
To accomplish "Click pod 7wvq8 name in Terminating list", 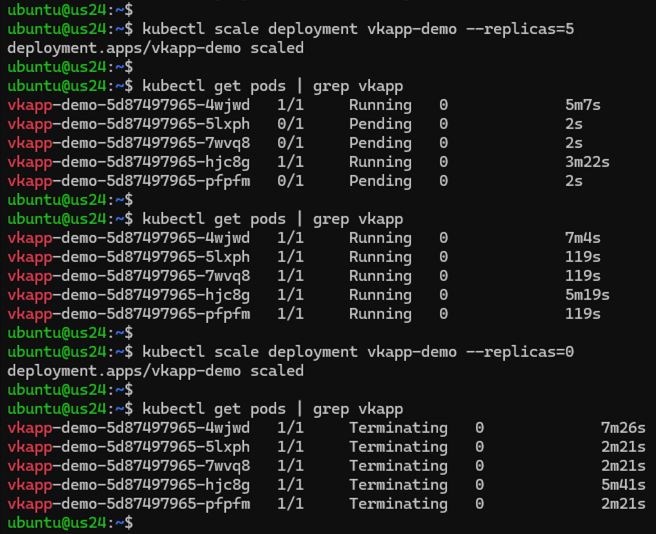I will [x=129, y=466].
